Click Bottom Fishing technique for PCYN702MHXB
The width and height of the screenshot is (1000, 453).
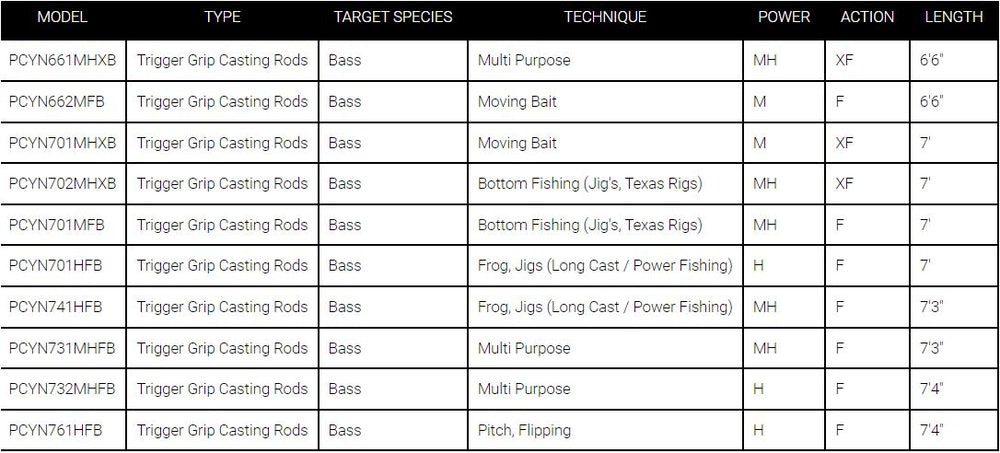(x=590, y=184)
